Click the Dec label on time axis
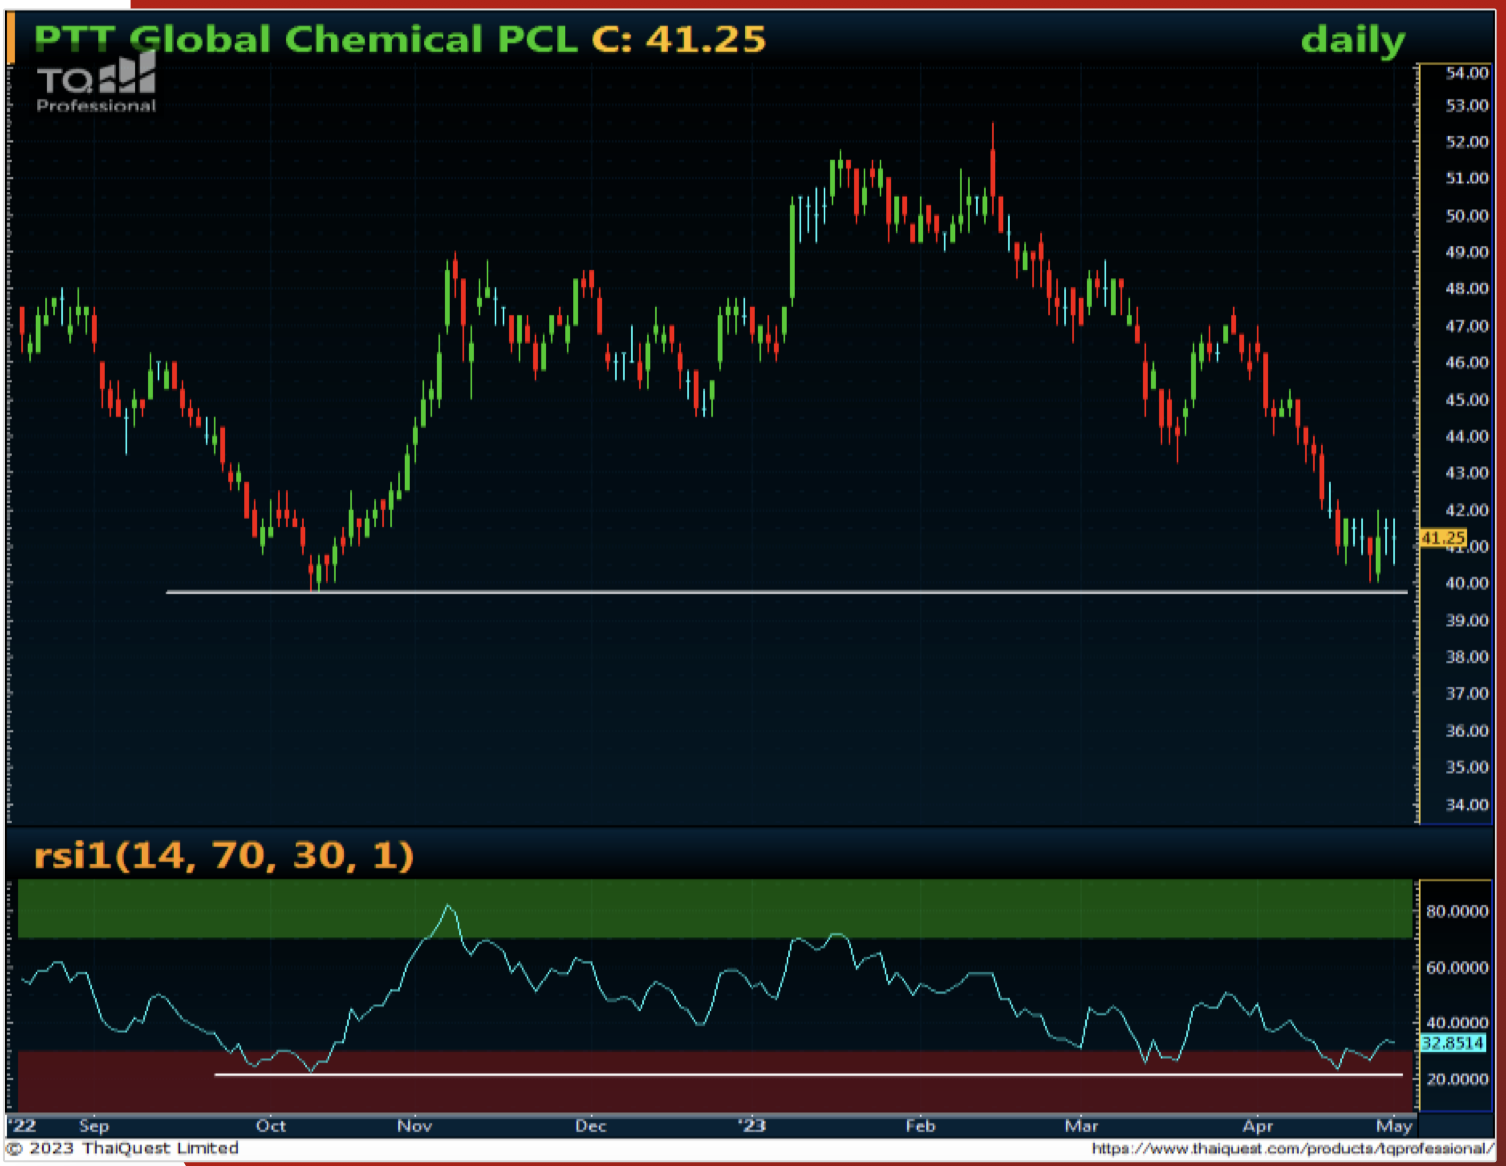This screenshot has height=1166, width=1506. pos(590,1126)
